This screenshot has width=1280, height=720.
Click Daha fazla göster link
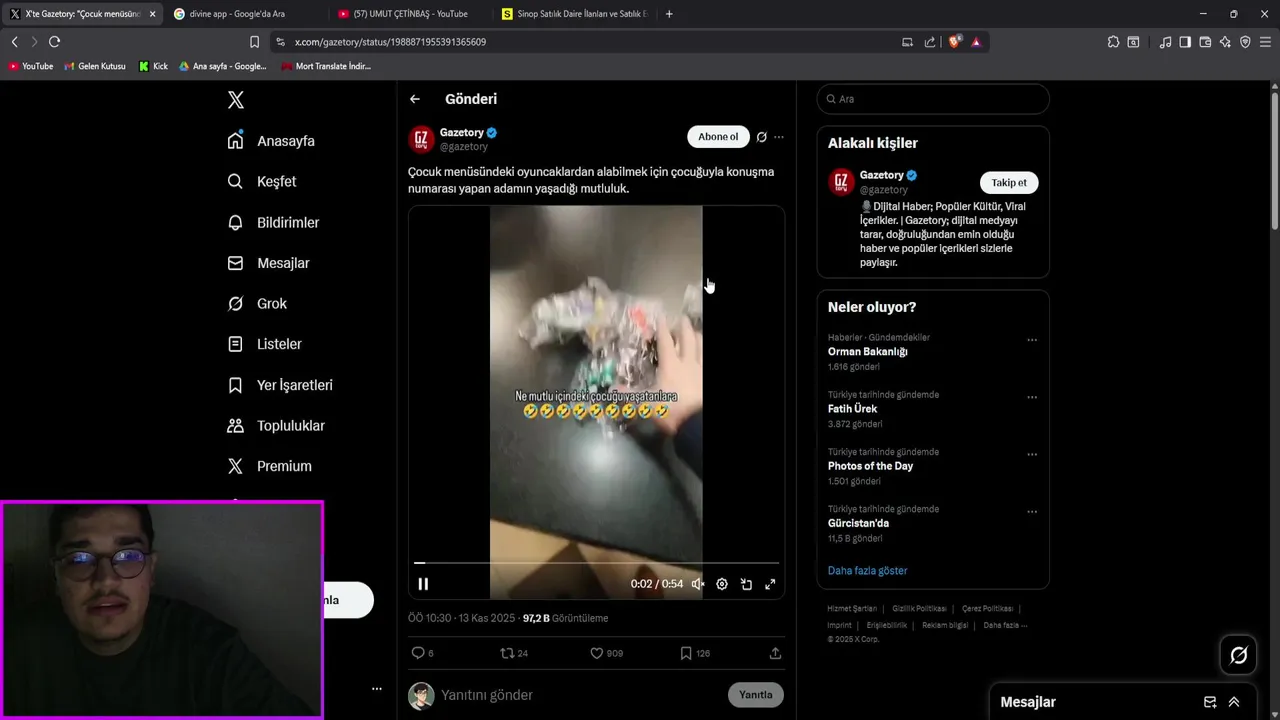[x=868, y=571]
